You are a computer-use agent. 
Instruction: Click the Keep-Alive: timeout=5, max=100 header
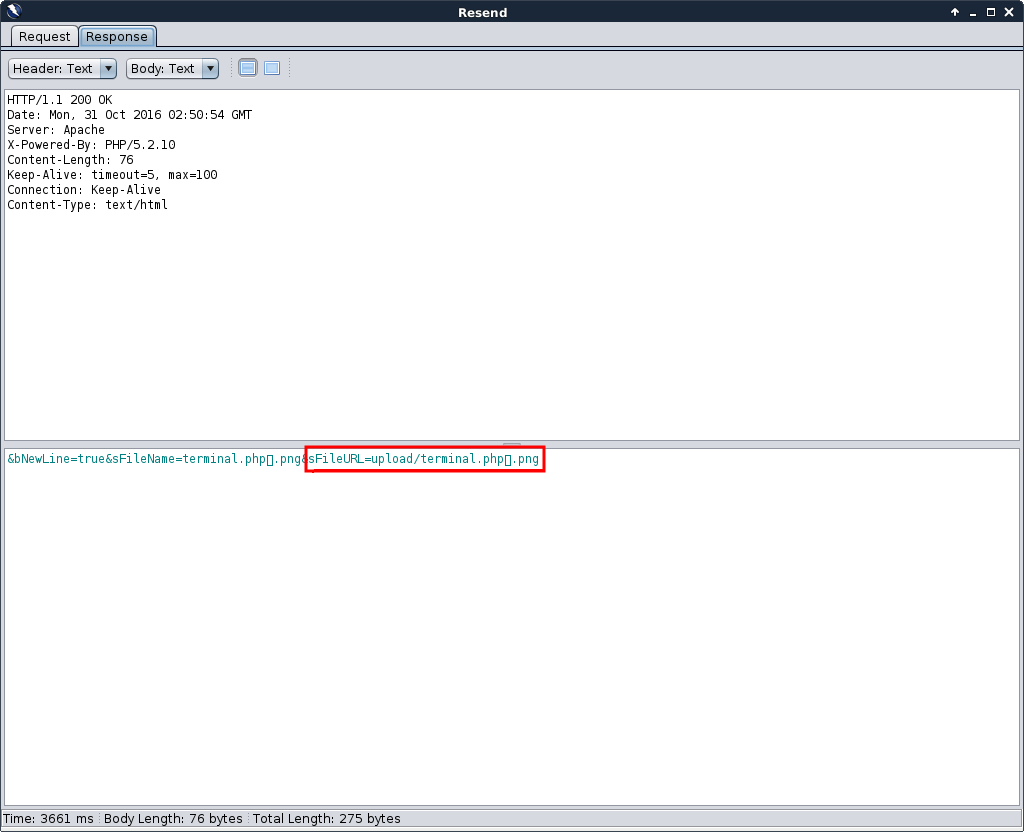(112, 175)
